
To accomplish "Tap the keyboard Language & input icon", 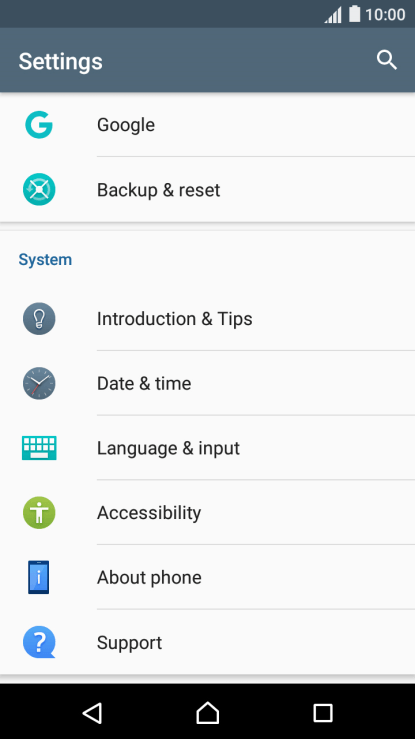I will [x=39, y=448].
